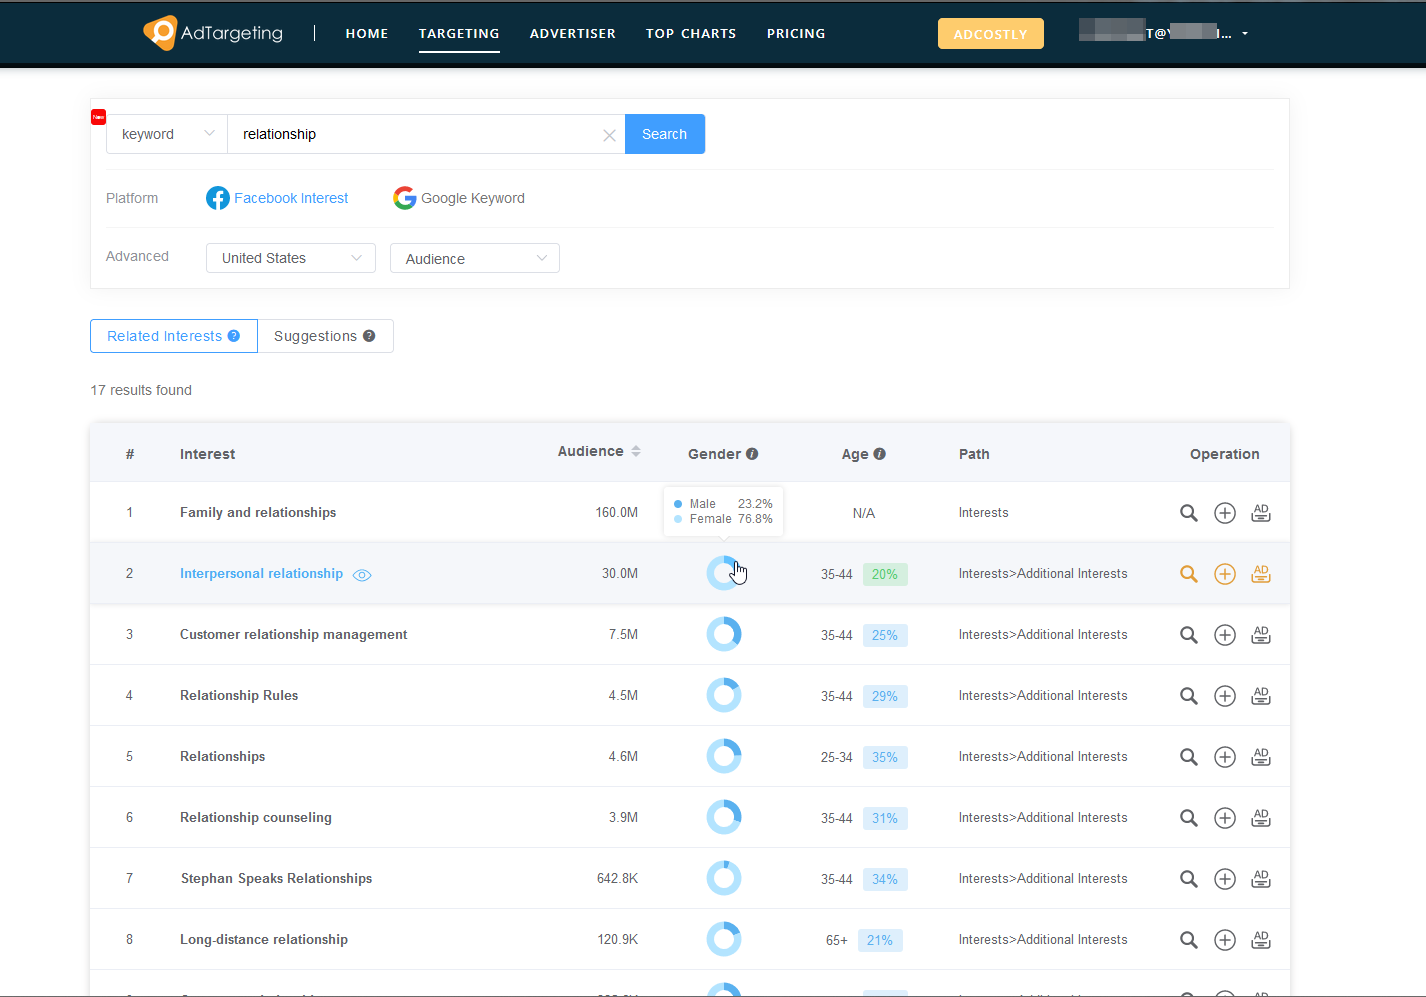The width and height of the screenshot is (1426, 997).
Task: Add Customer relationship management via plus icon
Action: coord(1224,635)
